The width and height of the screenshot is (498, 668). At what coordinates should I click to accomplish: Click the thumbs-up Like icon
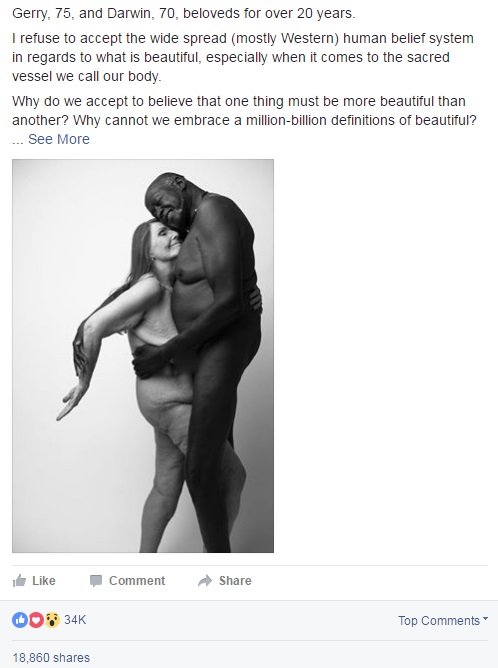pos(19,581)
